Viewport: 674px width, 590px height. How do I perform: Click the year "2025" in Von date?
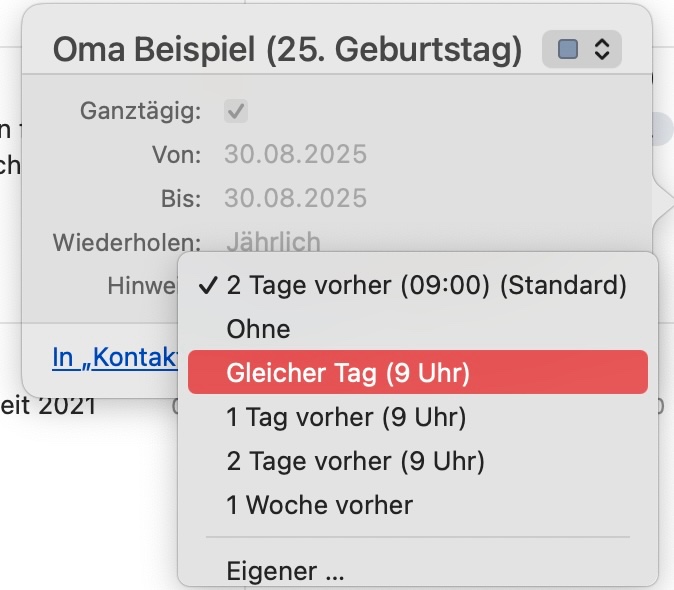335,154
